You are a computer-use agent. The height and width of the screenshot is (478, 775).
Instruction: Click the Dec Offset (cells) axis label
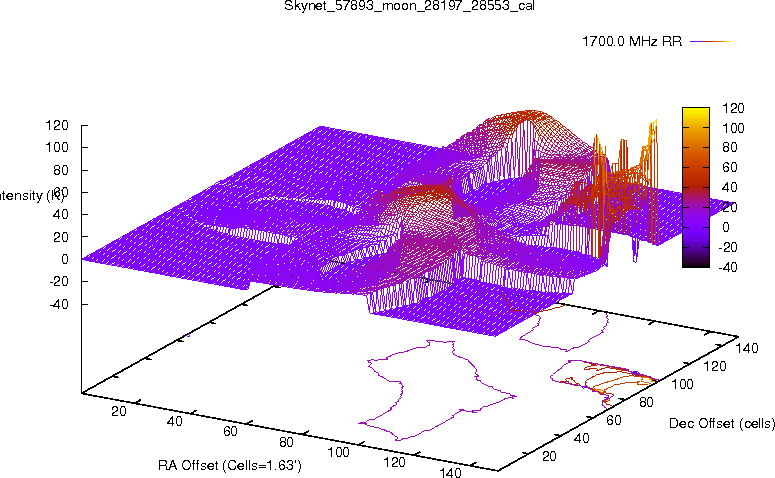tap(722, 424)
